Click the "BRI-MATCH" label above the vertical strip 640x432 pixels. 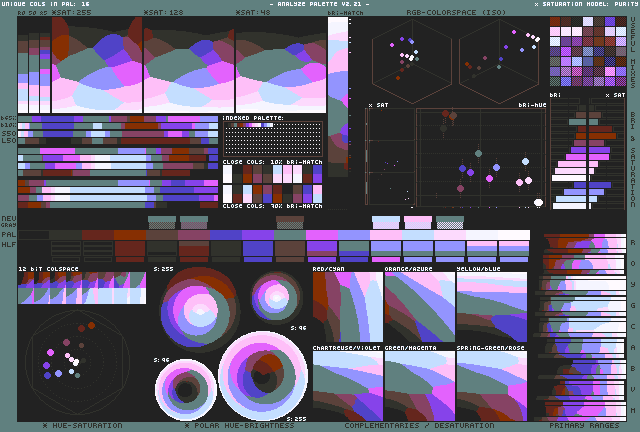point(345,13)
